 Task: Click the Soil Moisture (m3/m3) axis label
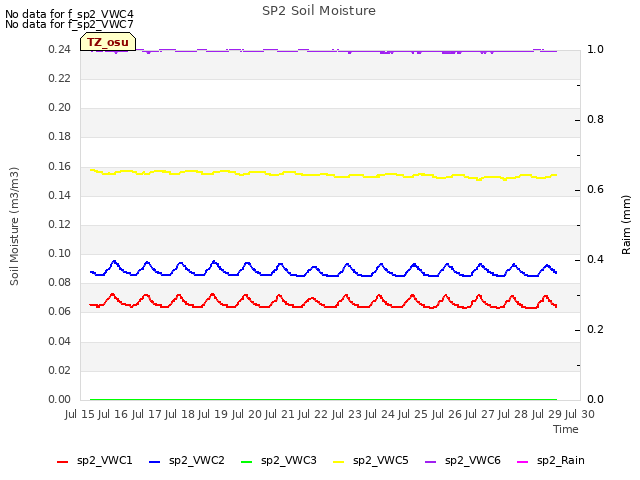(14, 226)
